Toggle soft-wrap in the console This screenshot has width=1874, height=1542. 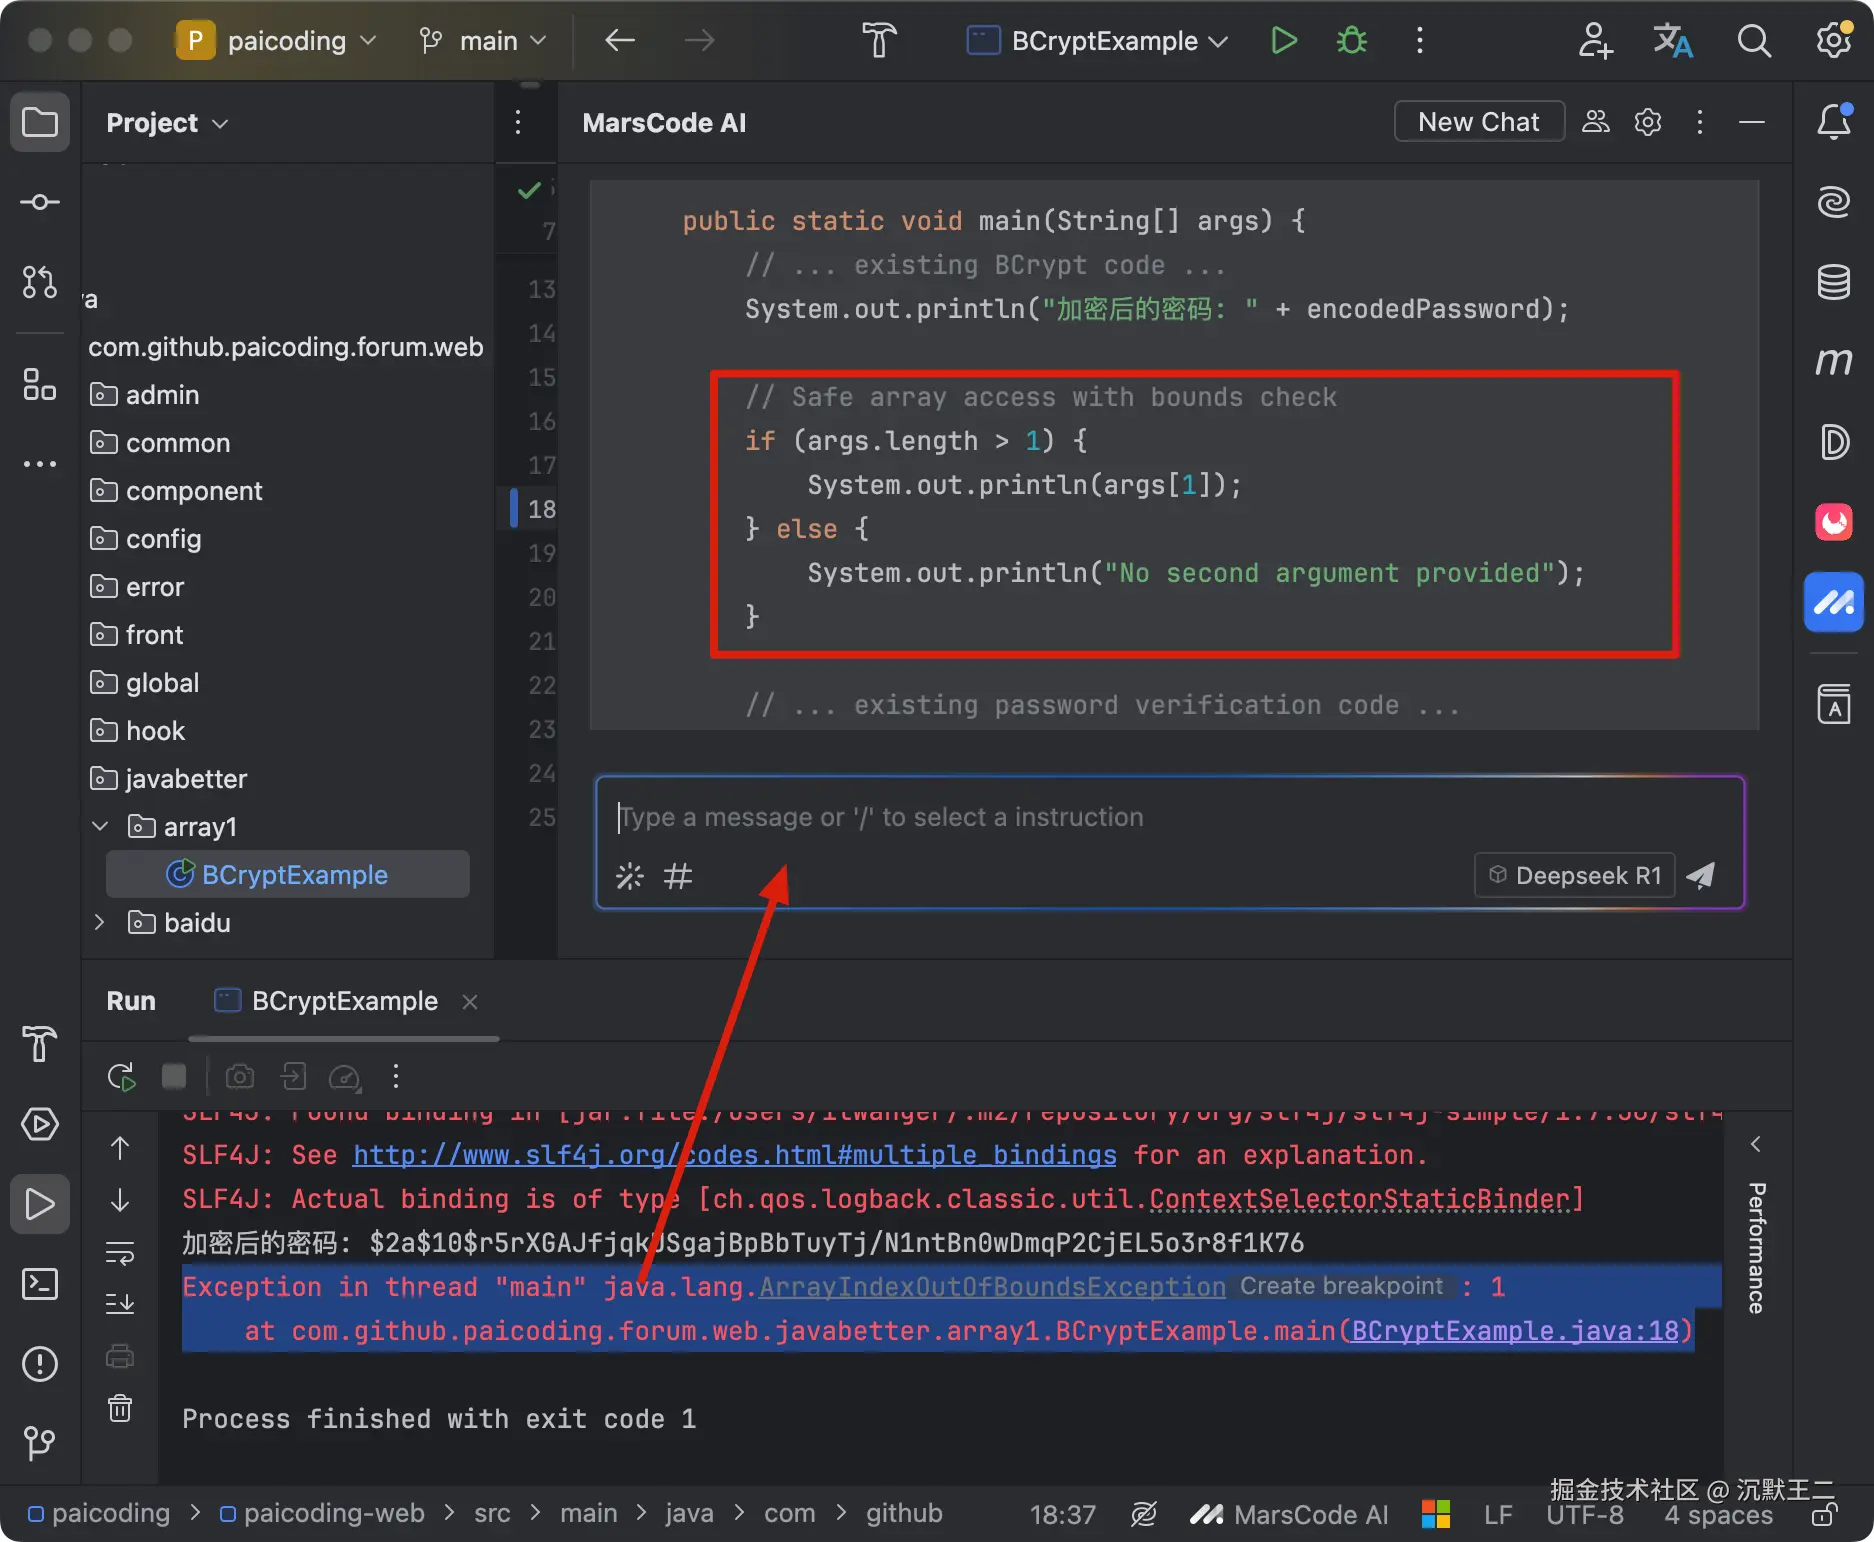coord(120,1253)
